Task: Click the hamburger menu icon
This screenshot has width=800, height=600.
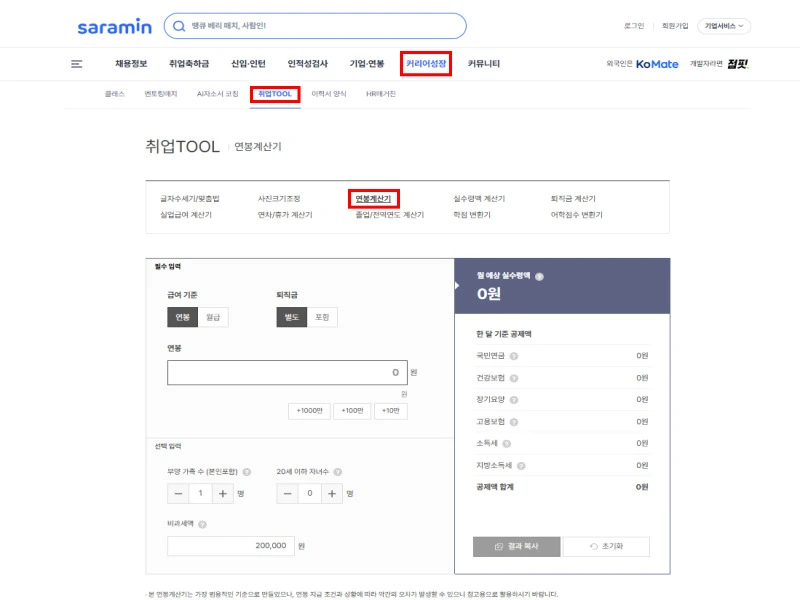Action: [x=76, y=63]
